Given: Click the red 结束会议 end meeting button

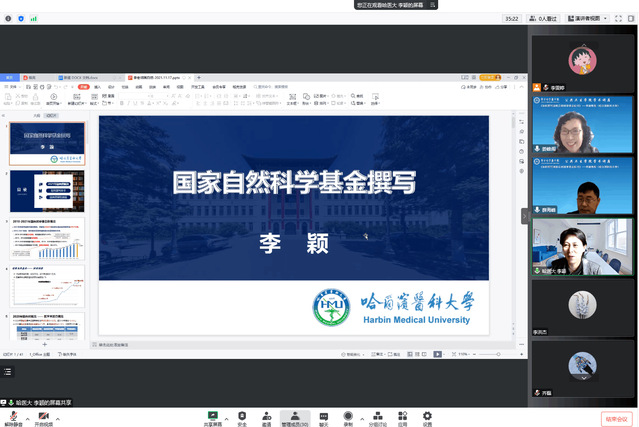Looking at the screenshot, I should click(617, 419).
